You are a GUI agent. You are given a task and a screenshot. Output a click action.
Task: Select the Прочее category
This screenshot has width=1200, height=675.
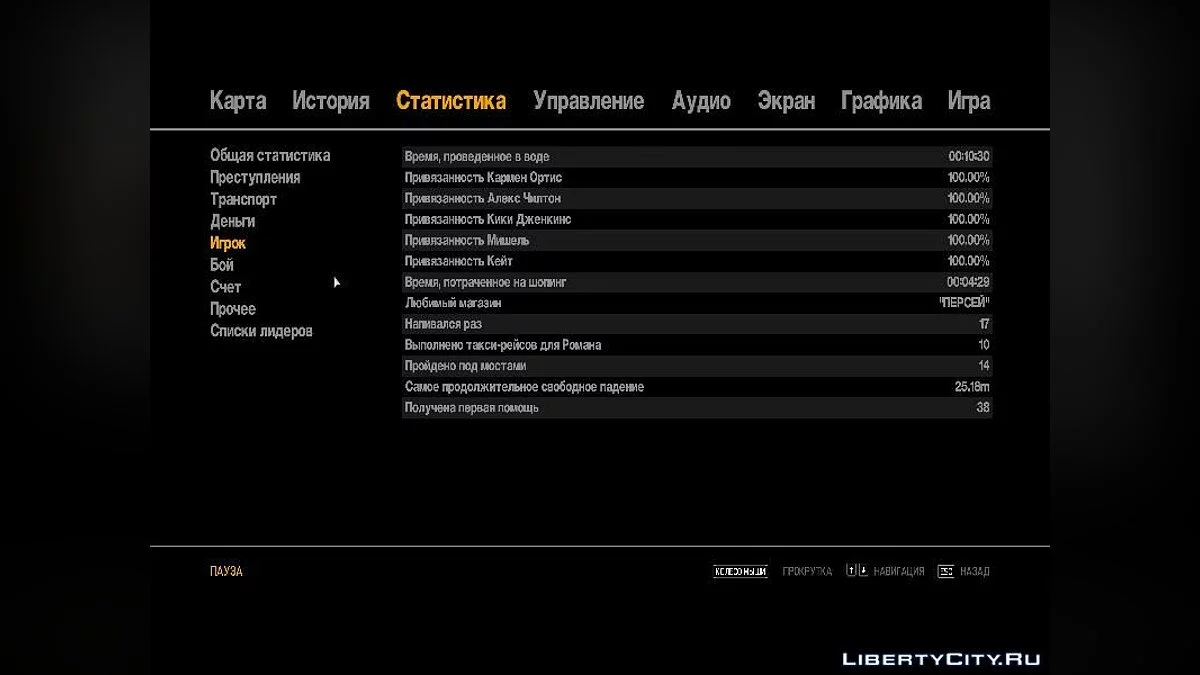click(232, 308)
